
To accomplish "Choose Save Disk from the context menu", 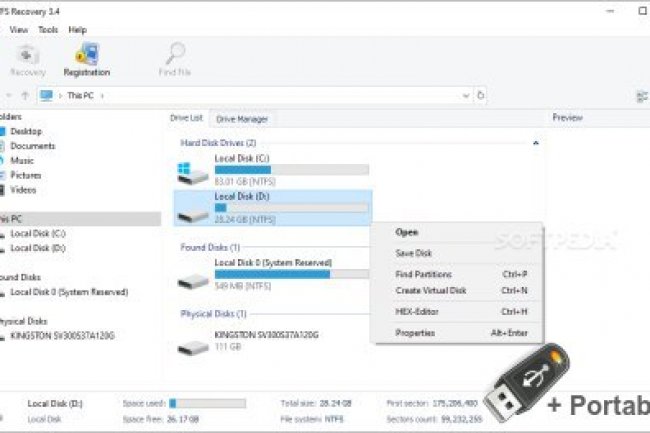I will 413,253.
